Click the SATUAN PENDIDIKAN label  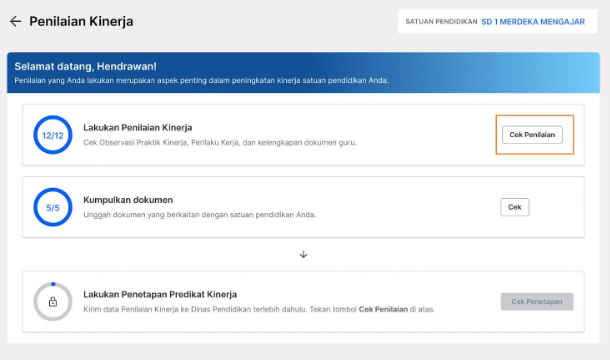[441, 22]
